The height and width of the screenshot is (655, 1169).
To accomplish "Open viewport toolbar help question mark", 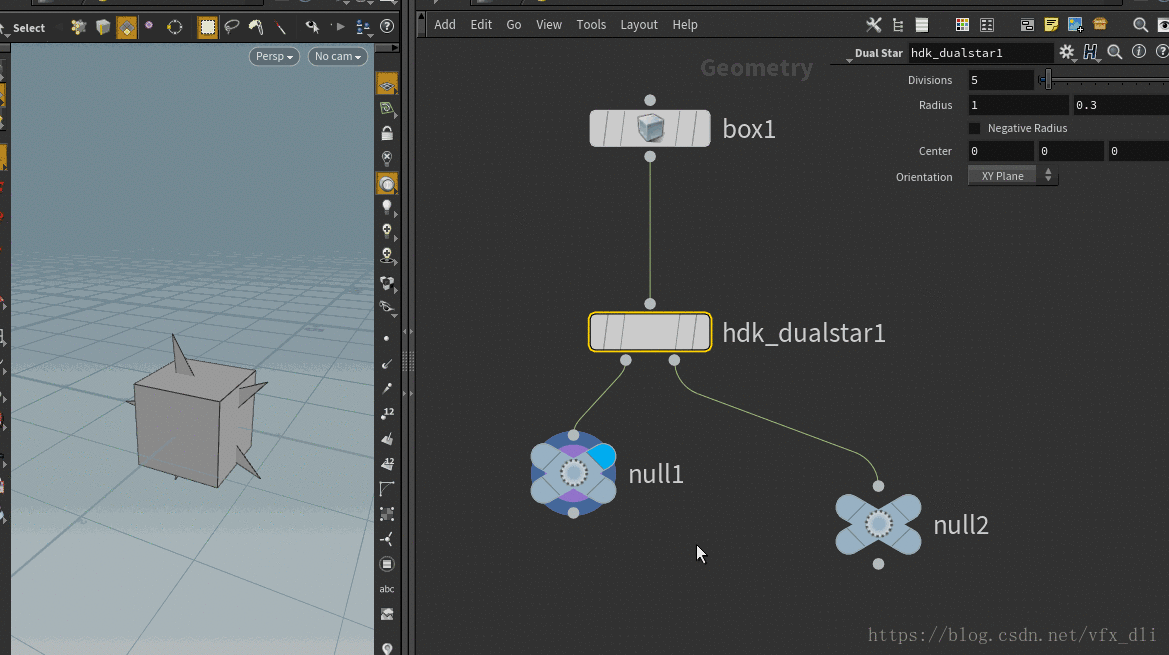I will (x=387, y=27).
